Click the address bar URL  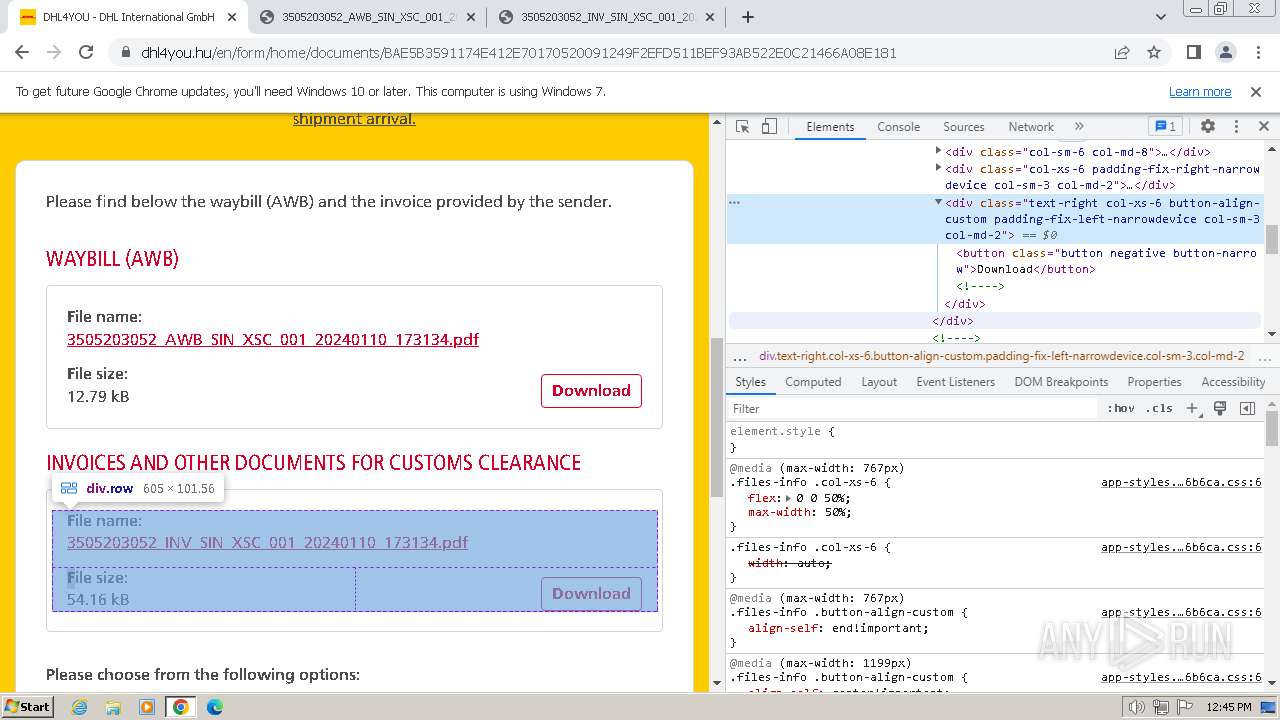tap(518, 53)
